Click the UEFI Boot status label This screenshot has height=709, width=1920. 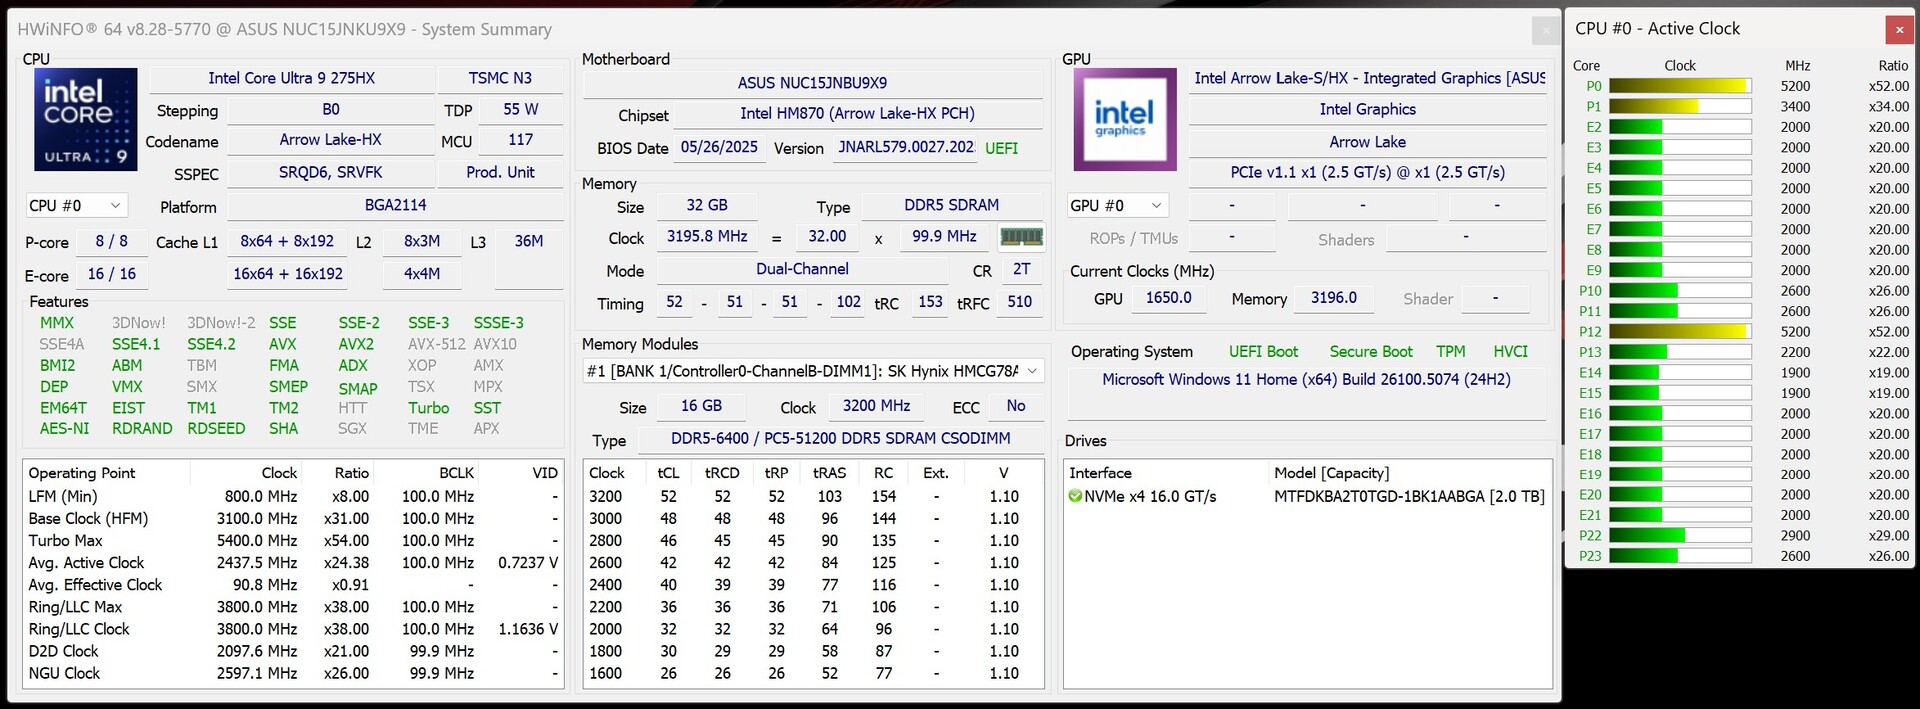1263,352
